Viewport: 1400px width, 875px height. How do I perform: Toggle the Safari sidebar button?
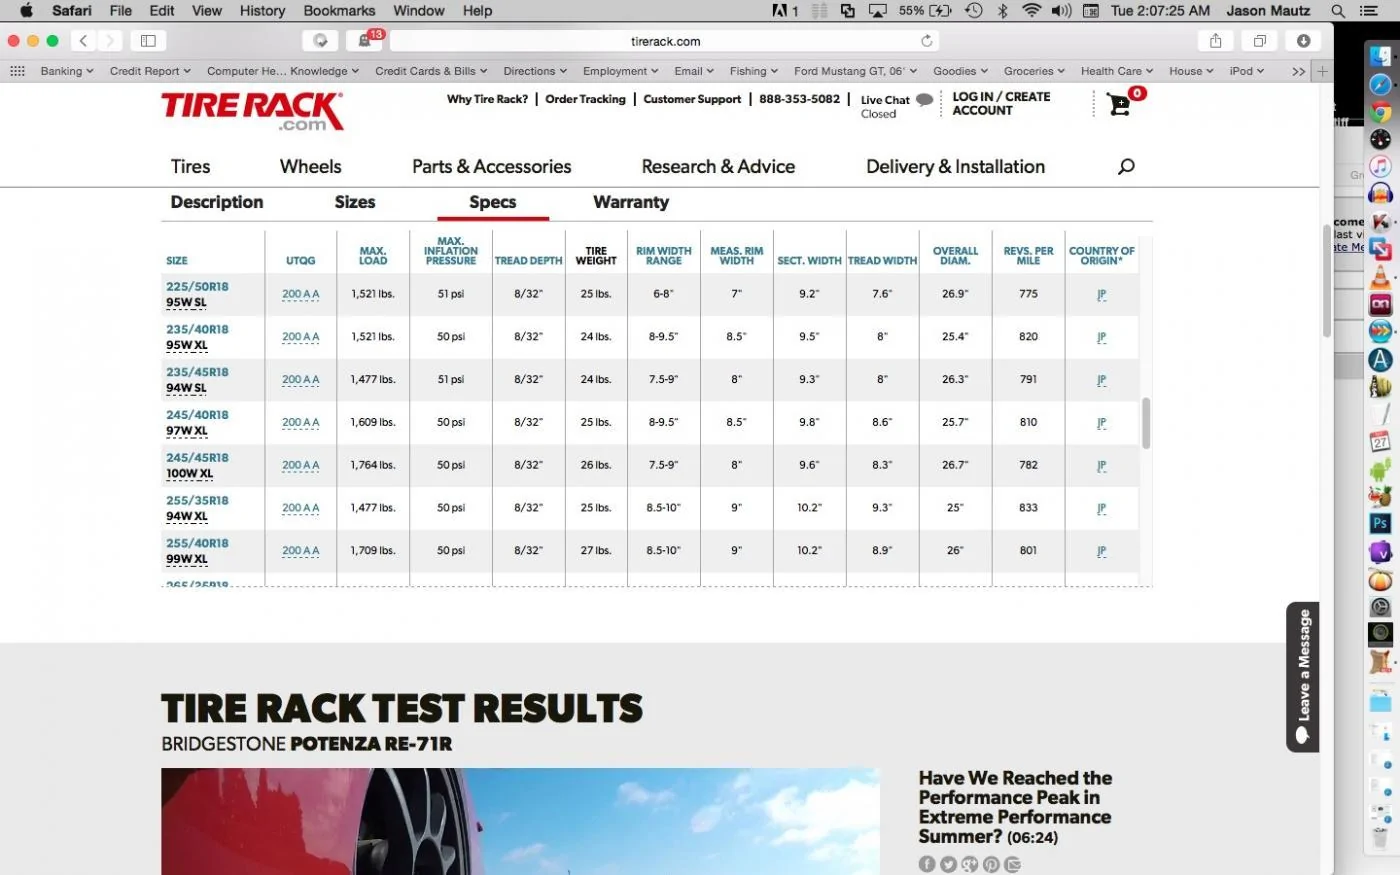coord(148,41)
